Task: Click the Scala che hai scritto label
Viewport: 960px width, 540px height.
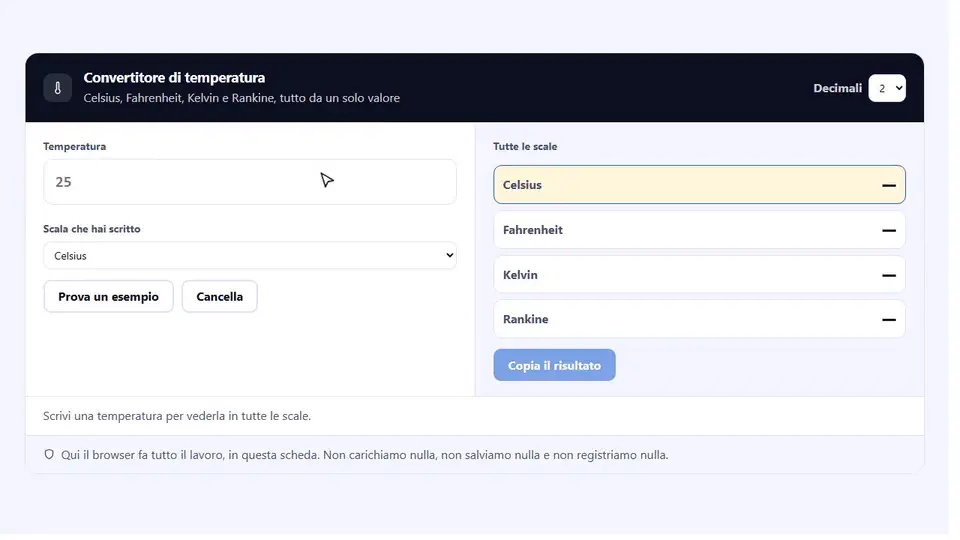Action: point(92,229)
